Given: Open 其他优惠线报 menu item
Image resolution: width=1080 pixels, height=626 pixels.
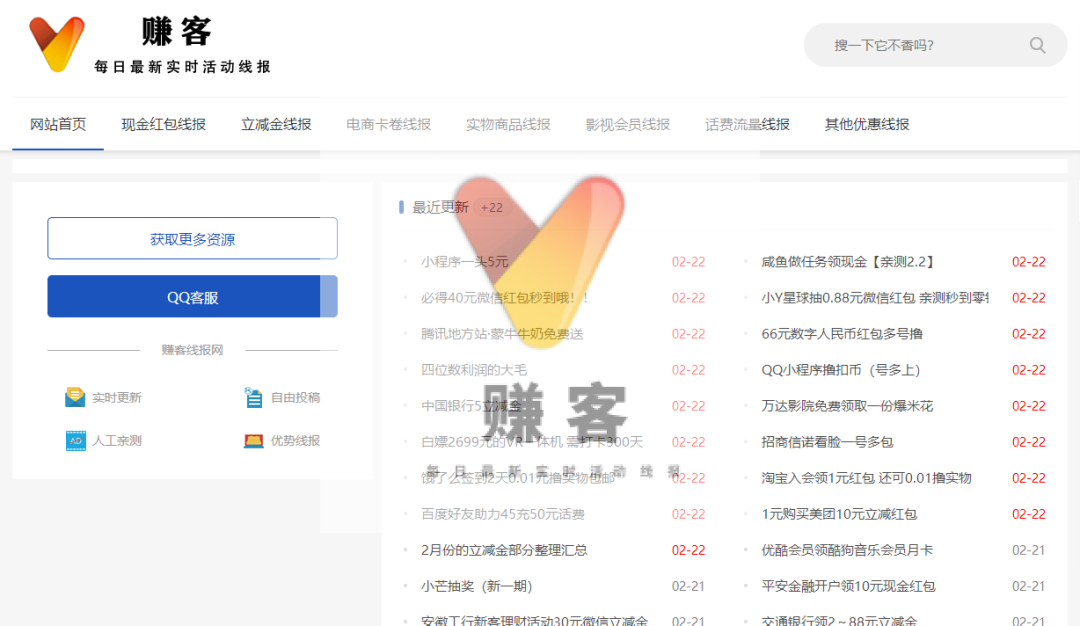Looking at the screenshot, I should (x=867, y=125).
